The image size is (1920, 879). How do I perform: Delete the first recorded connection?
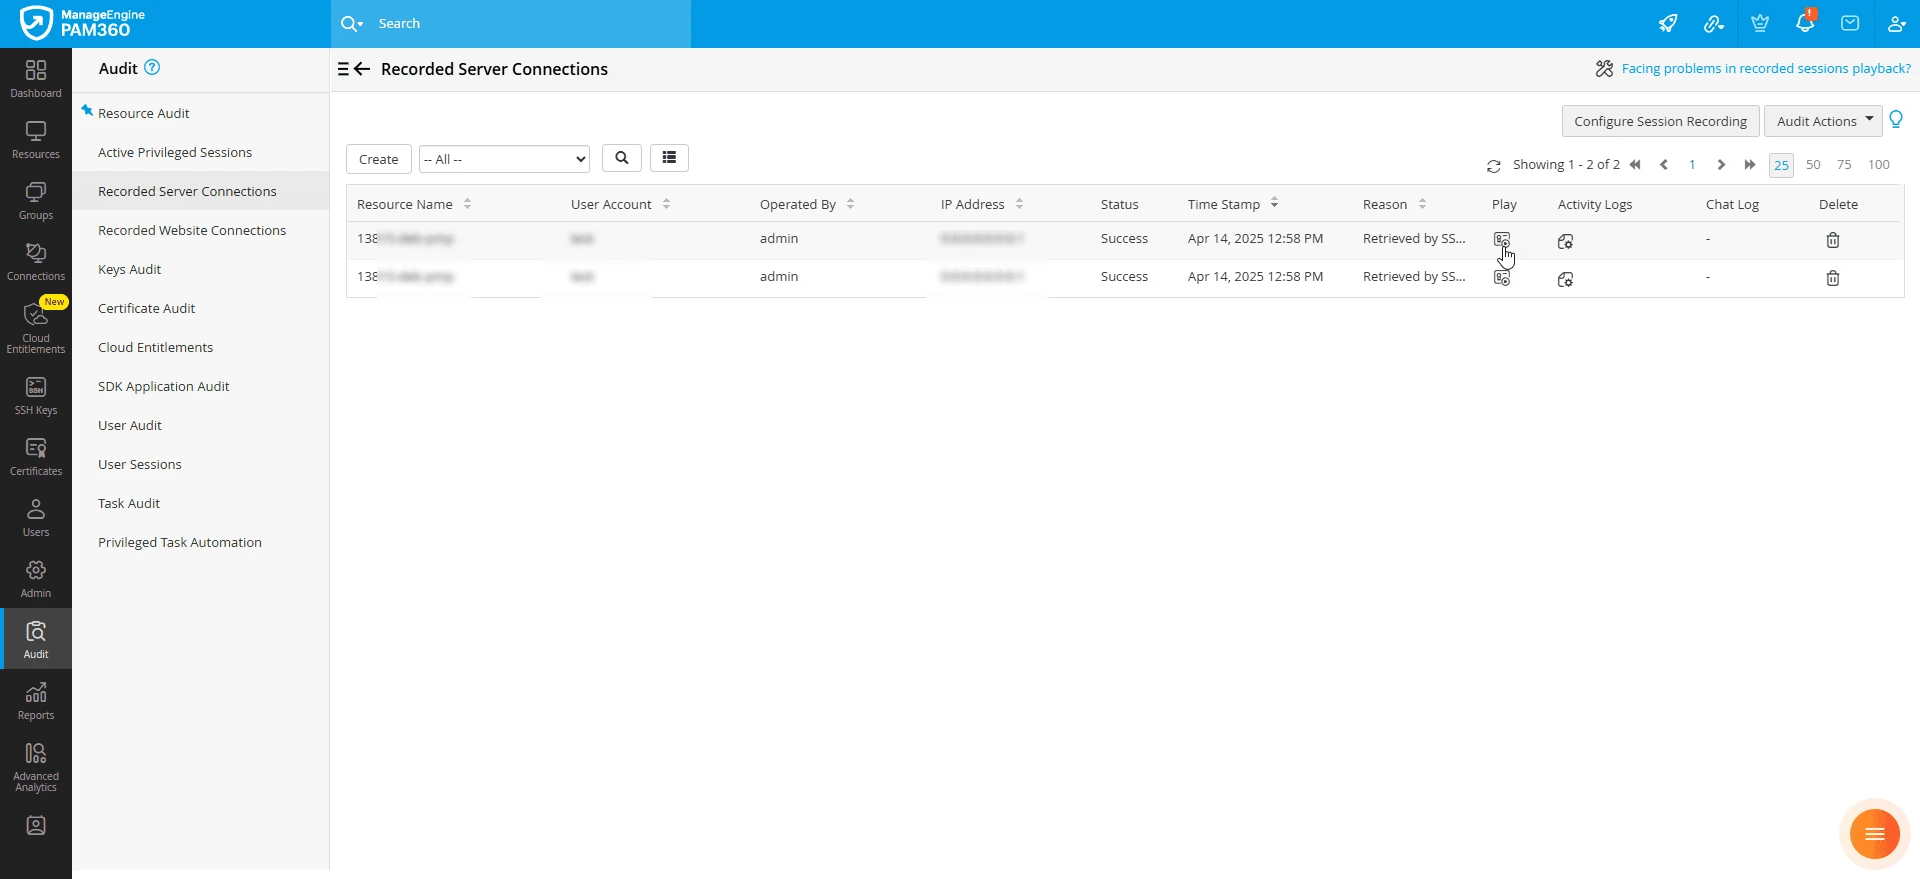1832,240
